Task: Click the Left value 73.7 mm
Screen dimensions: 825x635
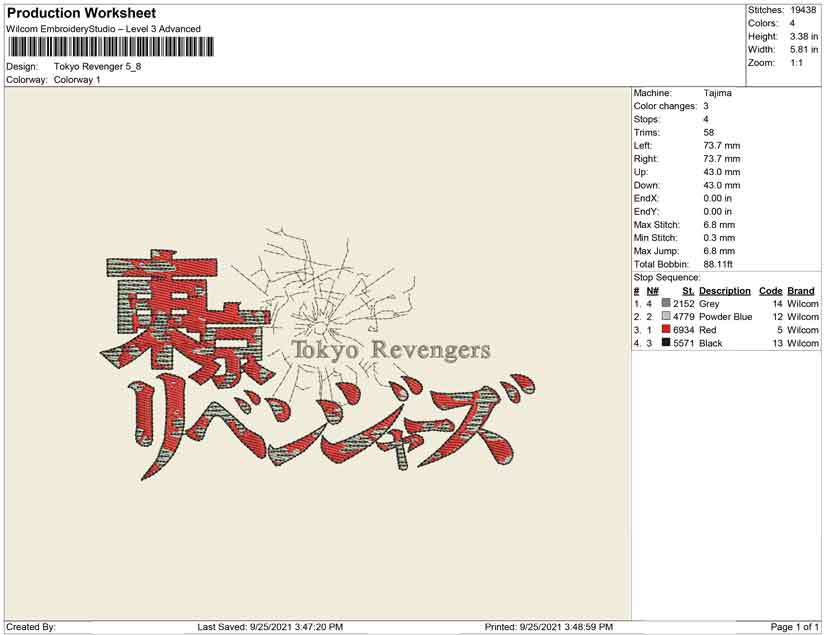Action: point(721,146)
